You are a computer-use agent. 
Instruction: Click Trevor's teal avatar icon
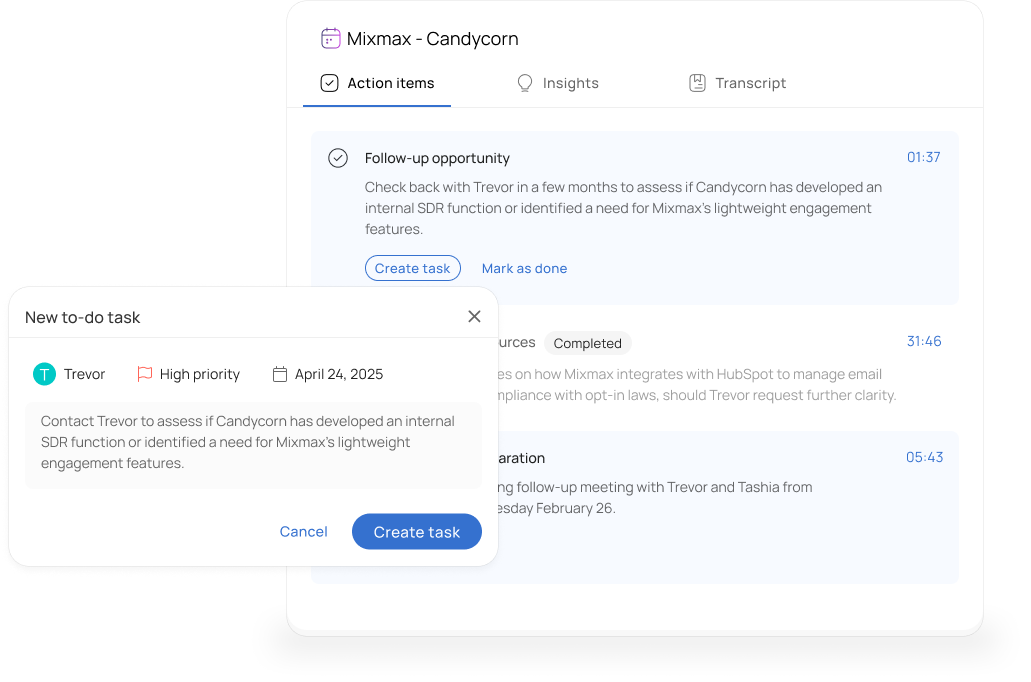coord(45,374)
